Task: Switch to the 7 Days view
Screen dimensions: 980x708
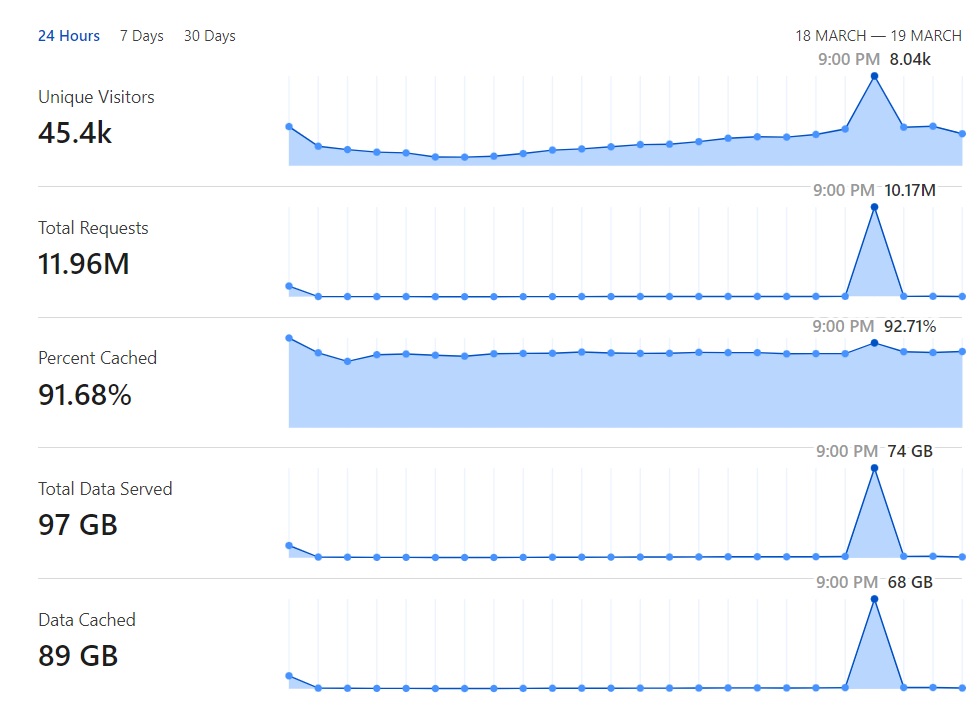Action: point(141,36)
